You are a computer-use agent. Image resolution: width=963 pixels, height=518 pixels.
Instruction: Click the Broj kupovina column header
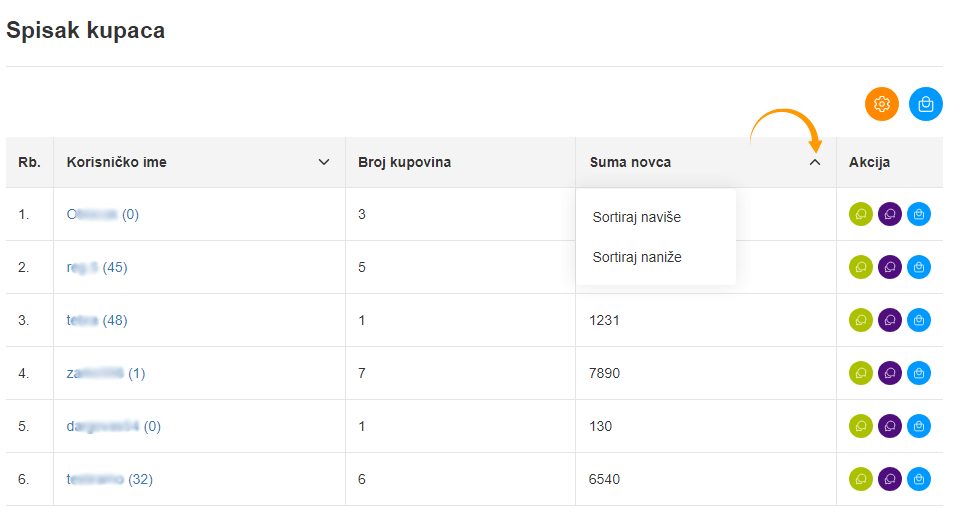coord(404,162)
